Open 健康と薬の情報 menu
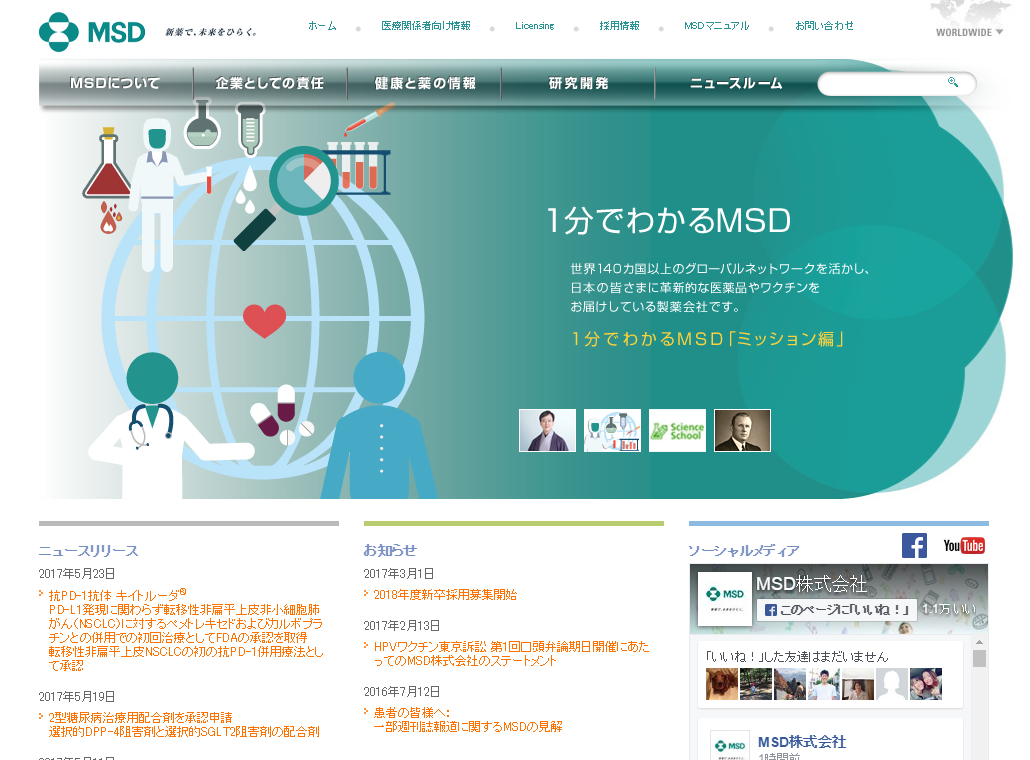1030x760 pixels. [x=424, y=83]
